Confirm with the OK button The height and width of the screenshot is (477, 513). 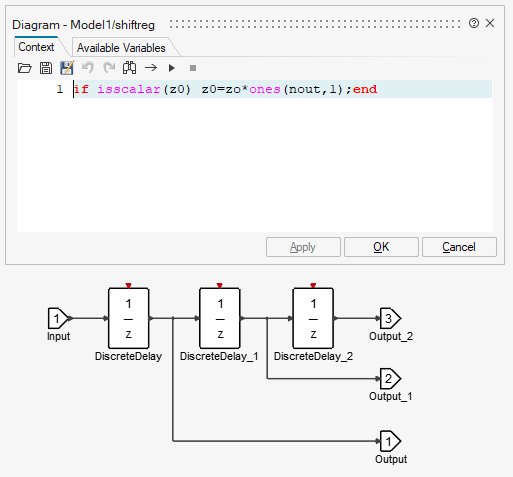tap(381, 247)
